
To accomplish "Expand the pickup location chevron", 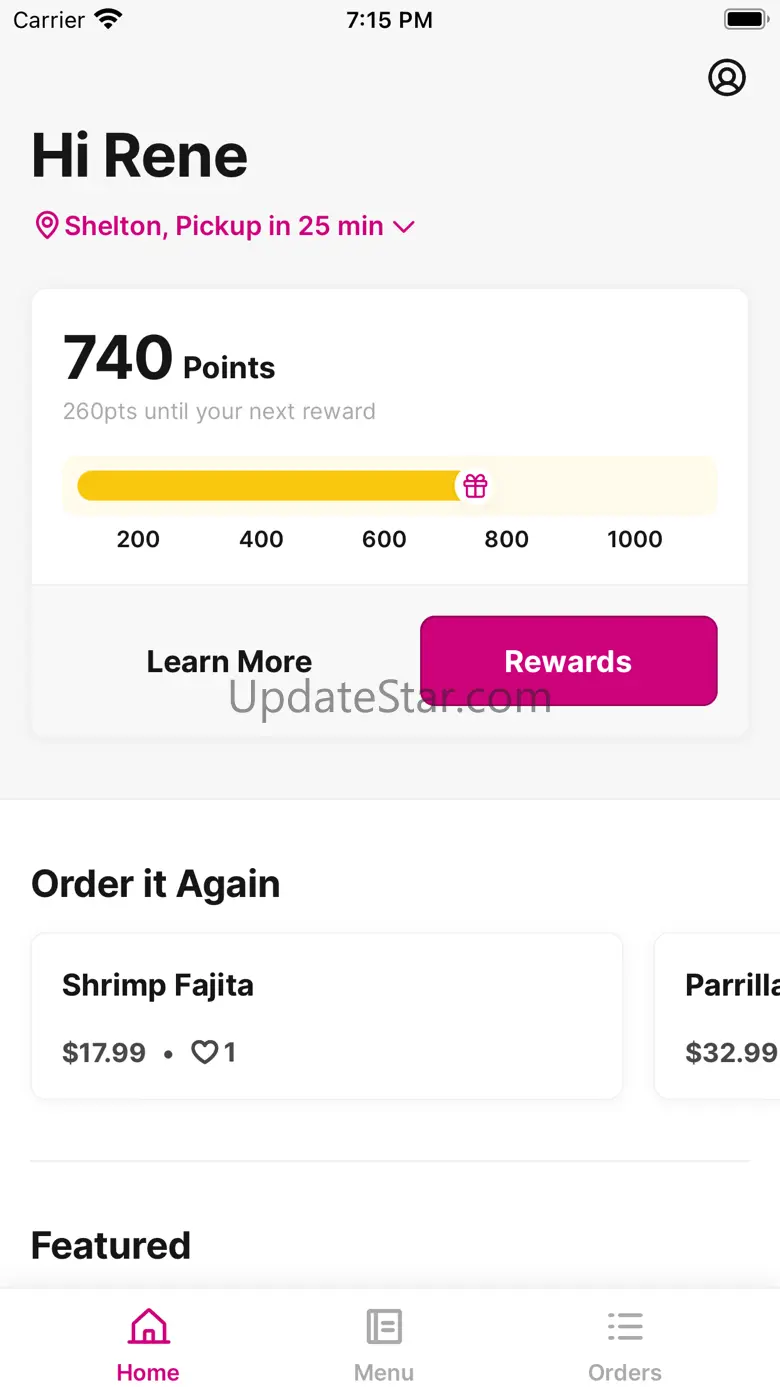I will pos(404,227).
